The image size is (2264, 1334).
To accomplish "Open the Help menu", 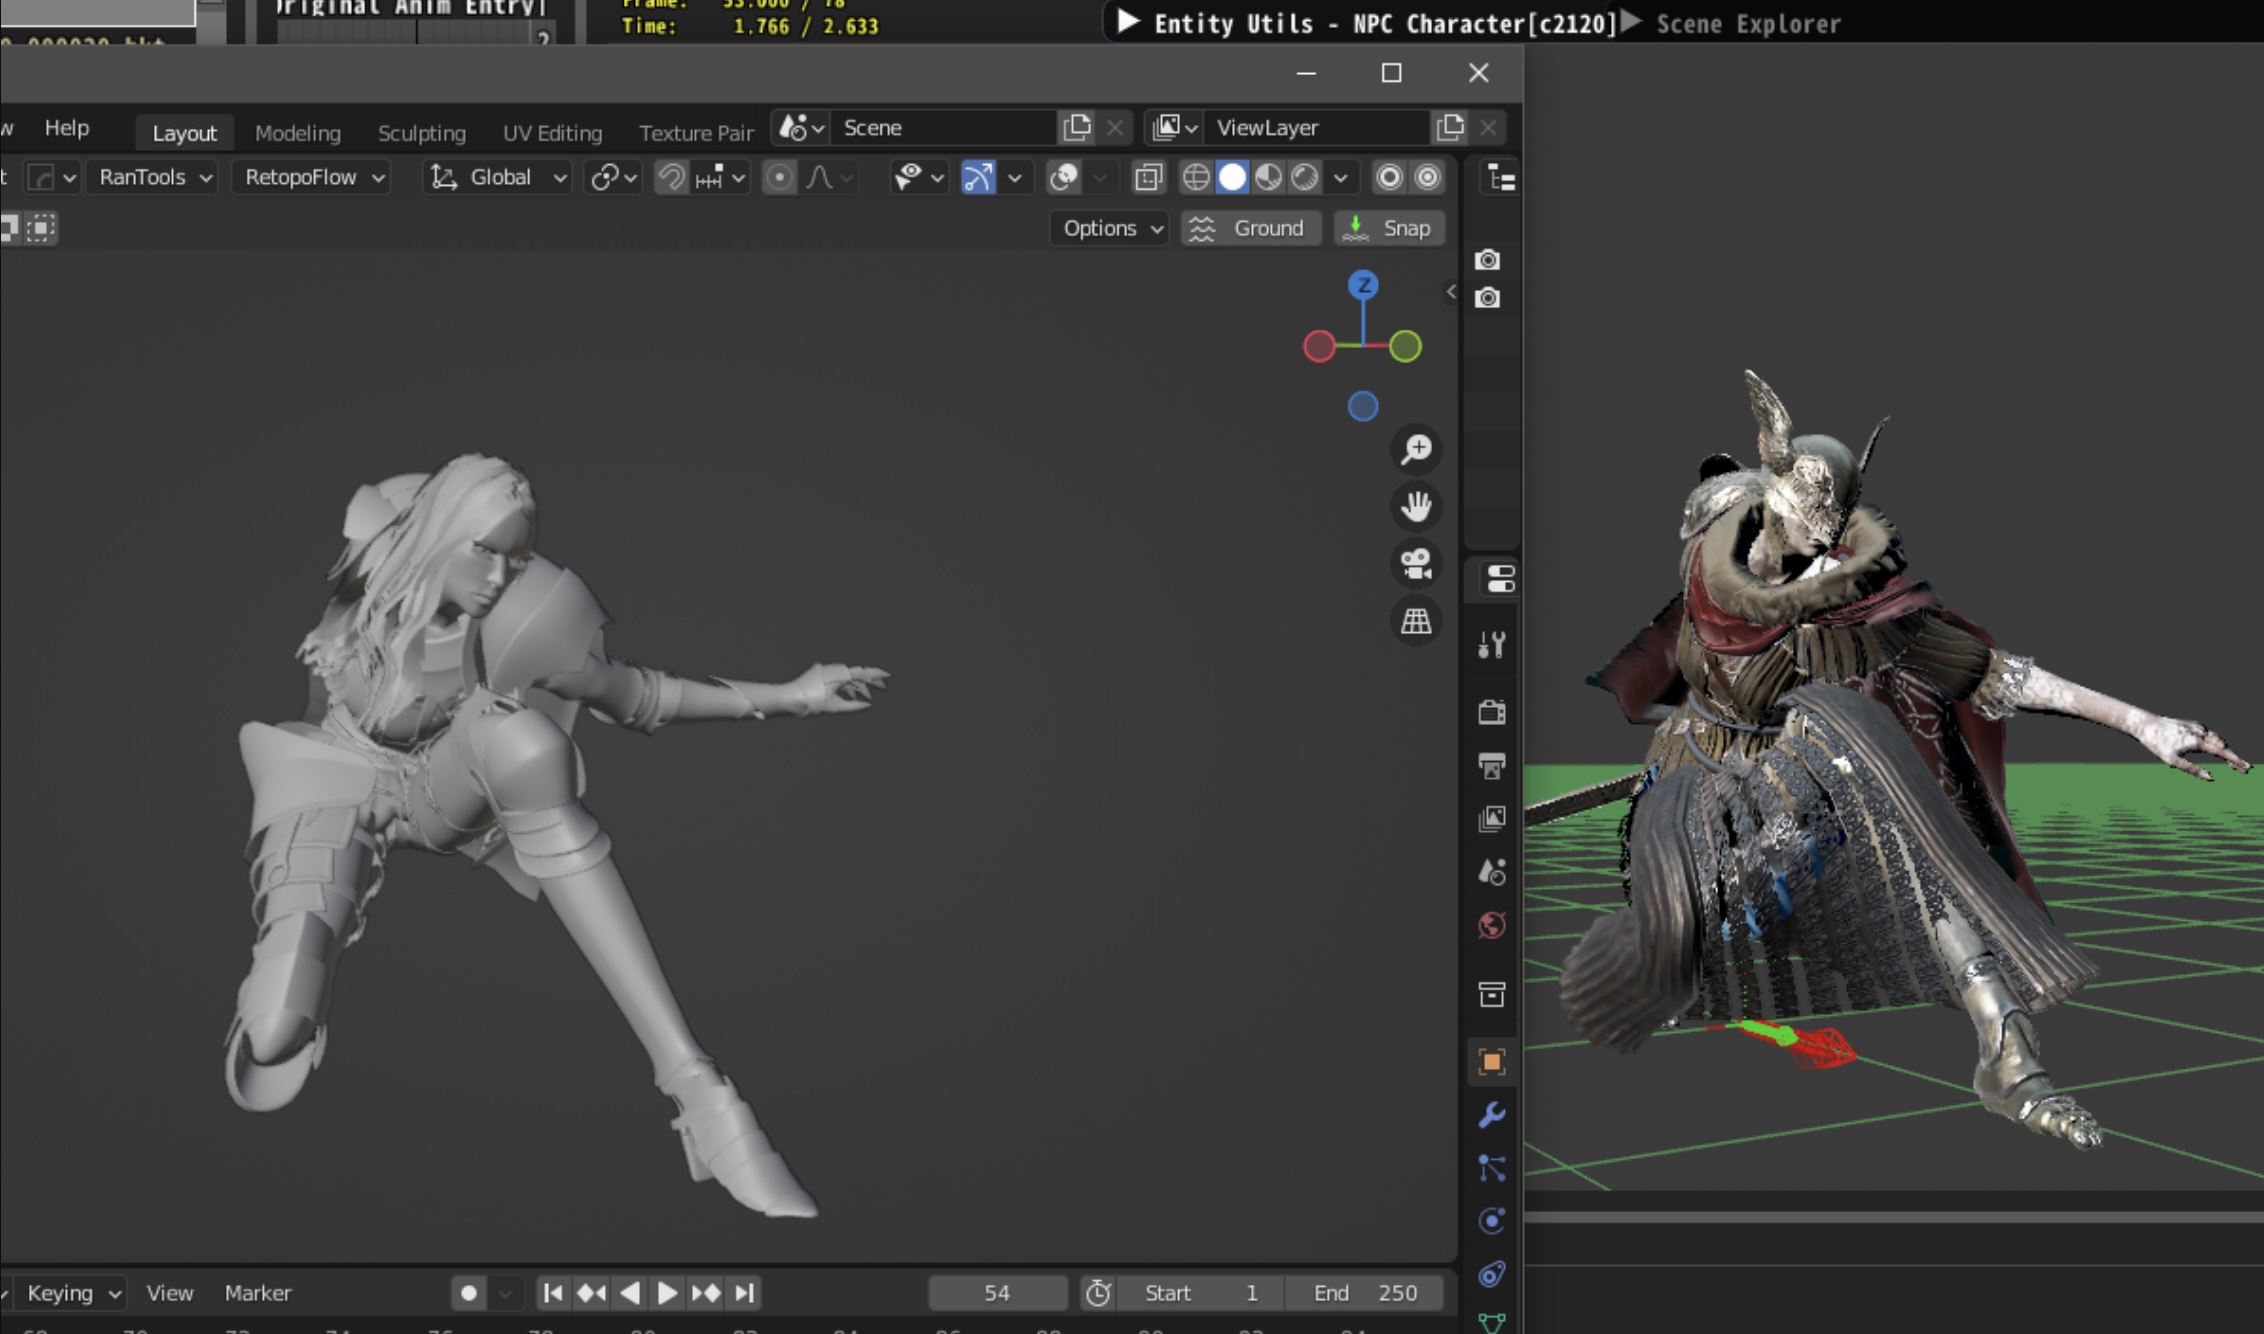I will tap(67, 128).
